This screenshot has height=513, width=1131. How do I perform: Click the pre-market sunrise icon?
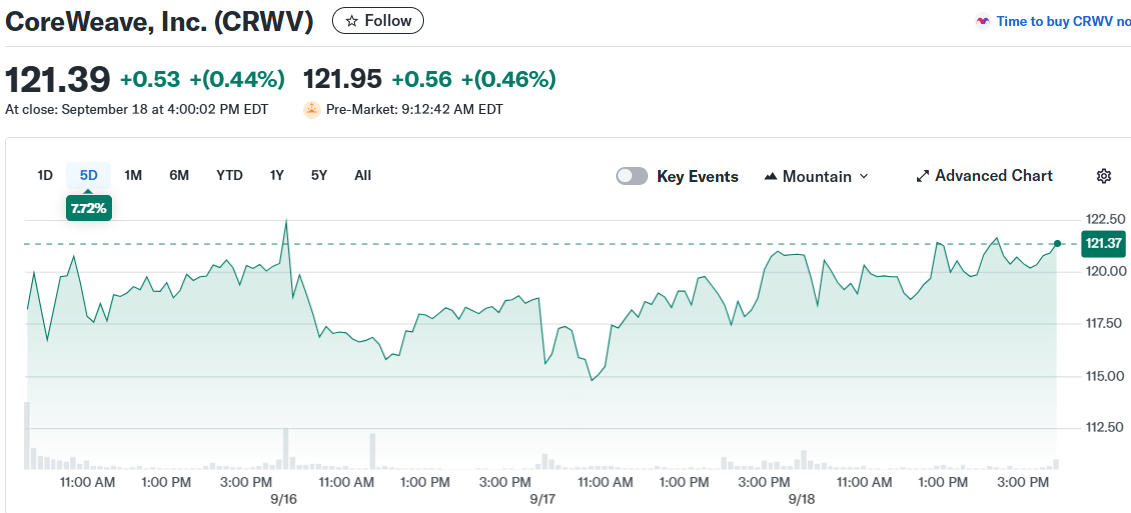tap(312, 110)
